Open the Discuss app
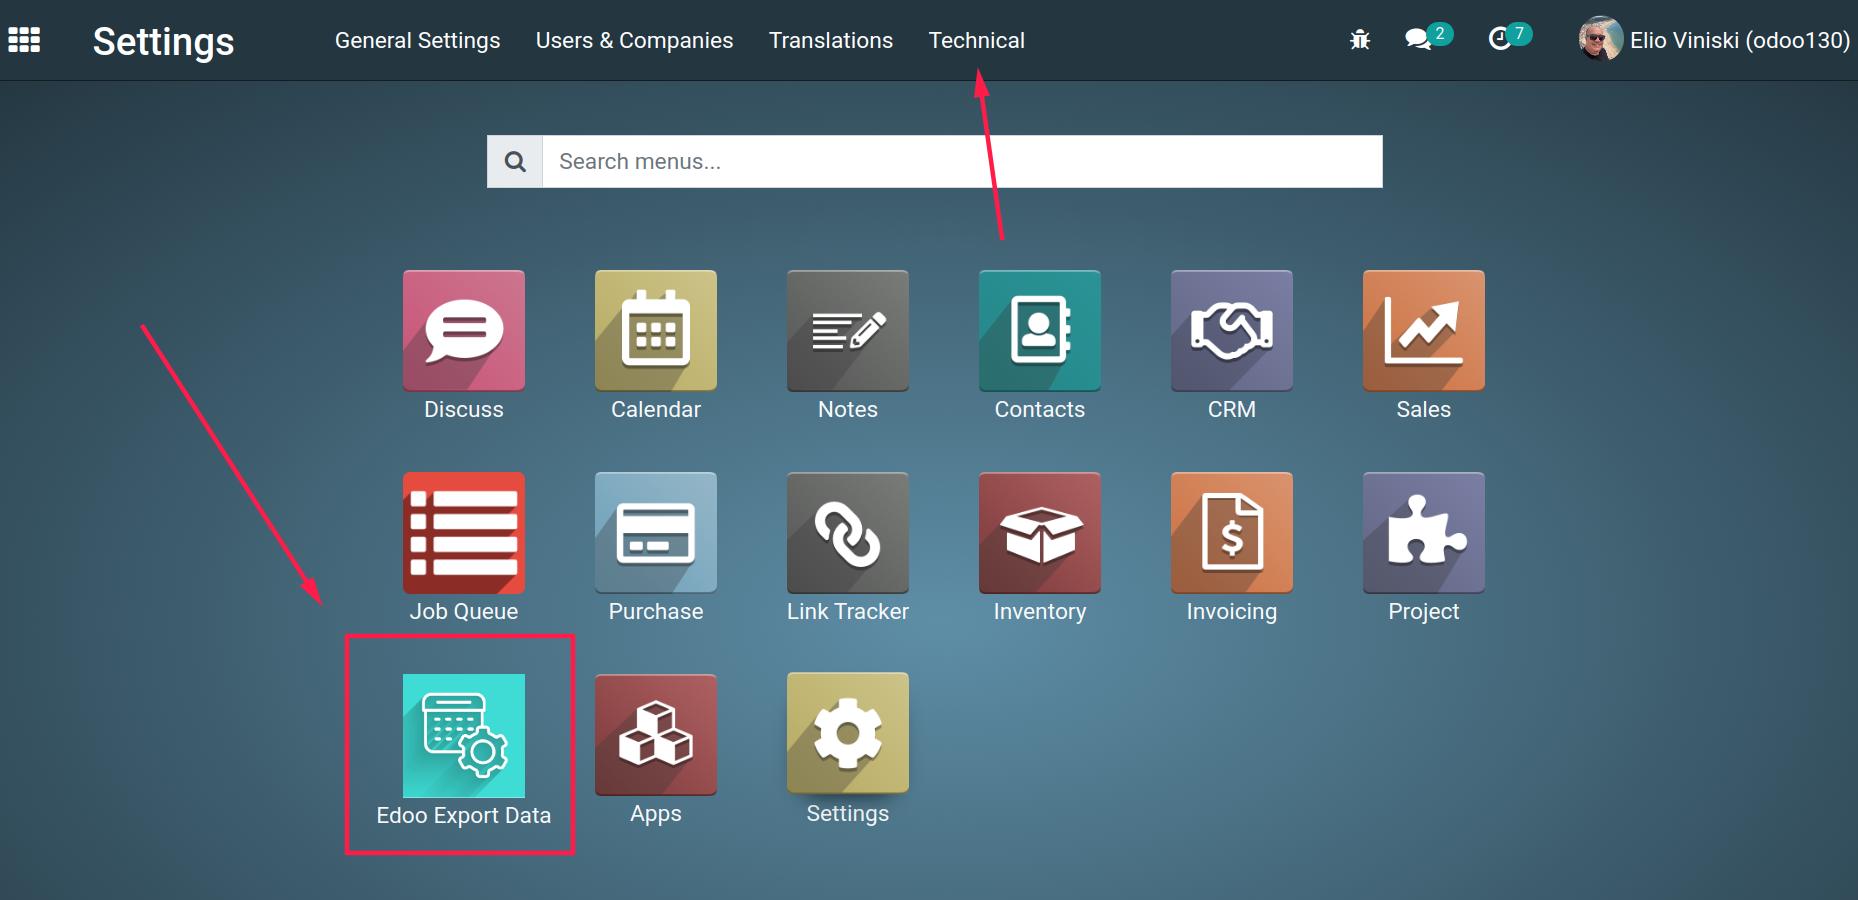The width and height of the screenshot is (1858, 900). point(464,331)
